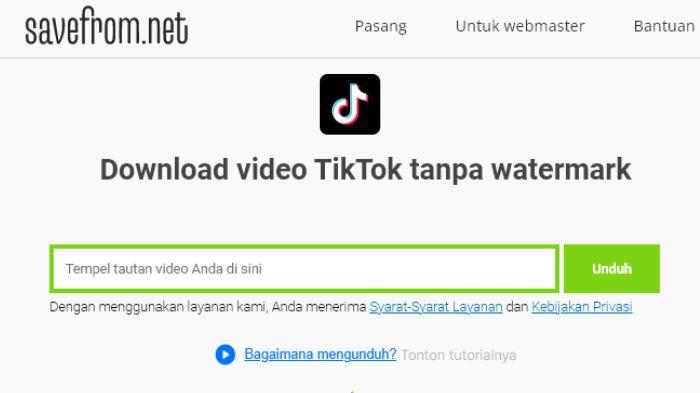
Task: Open the Syarat-Syarat Layanan link
Action: tap(436, 307)
